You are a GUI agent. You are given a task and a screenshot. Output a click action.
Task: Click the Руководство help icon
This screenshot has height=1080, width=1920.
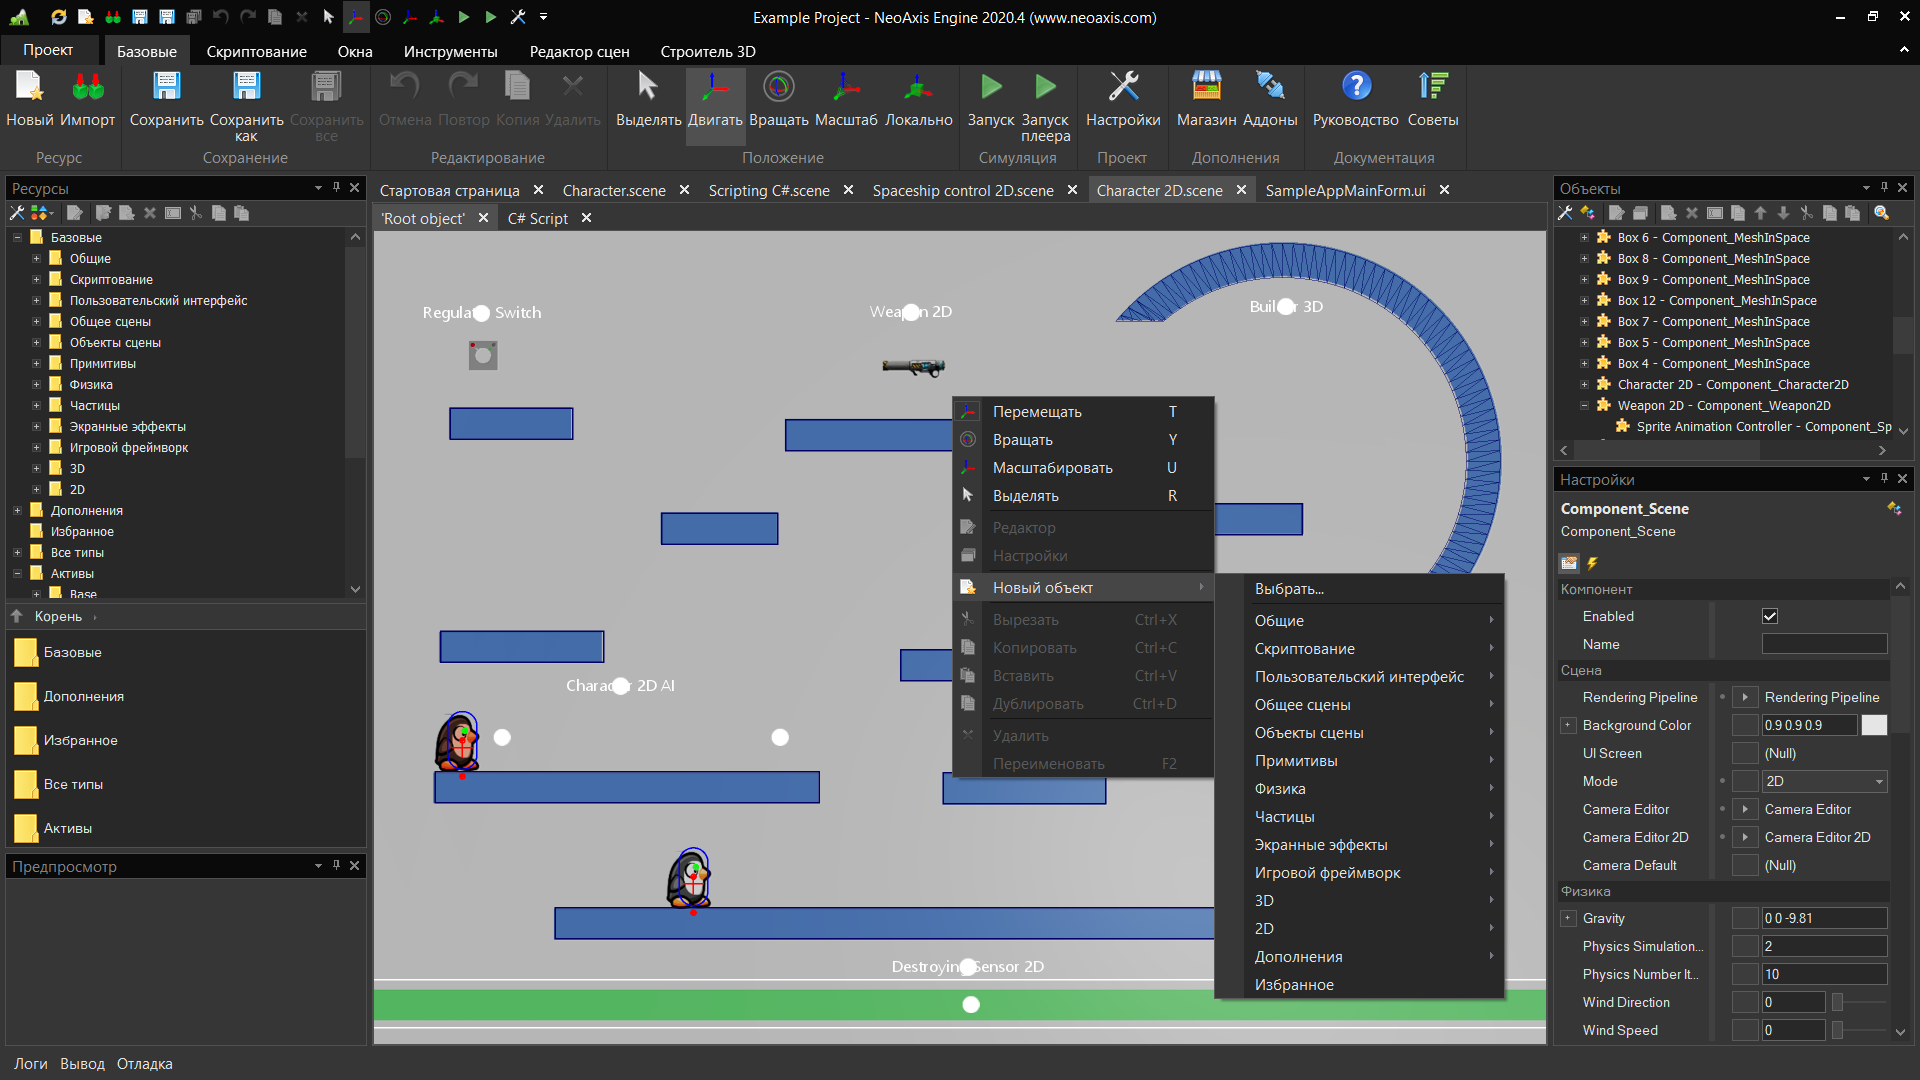[x=1355, y=98]
